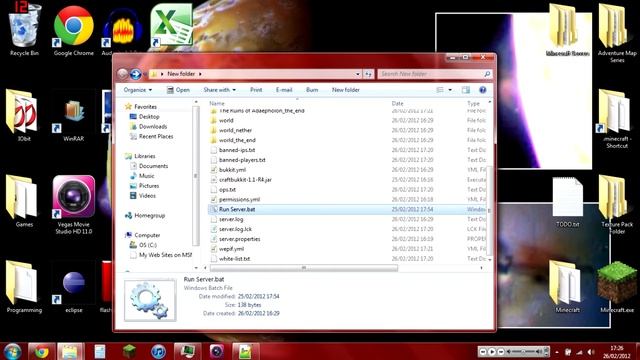Open the TODO.txt file on desktop
The image size is (640, 360).
(567, 202)
